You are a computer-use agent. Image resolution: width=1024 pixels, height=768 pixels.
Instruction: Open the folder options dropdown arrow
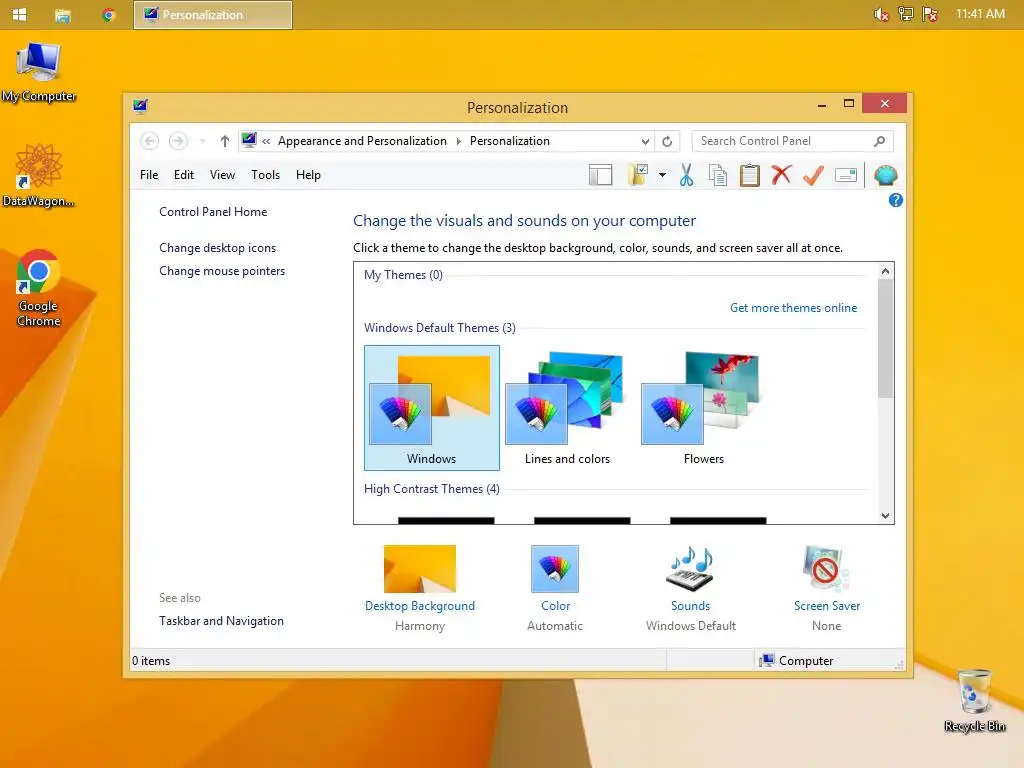coord(662,175)
